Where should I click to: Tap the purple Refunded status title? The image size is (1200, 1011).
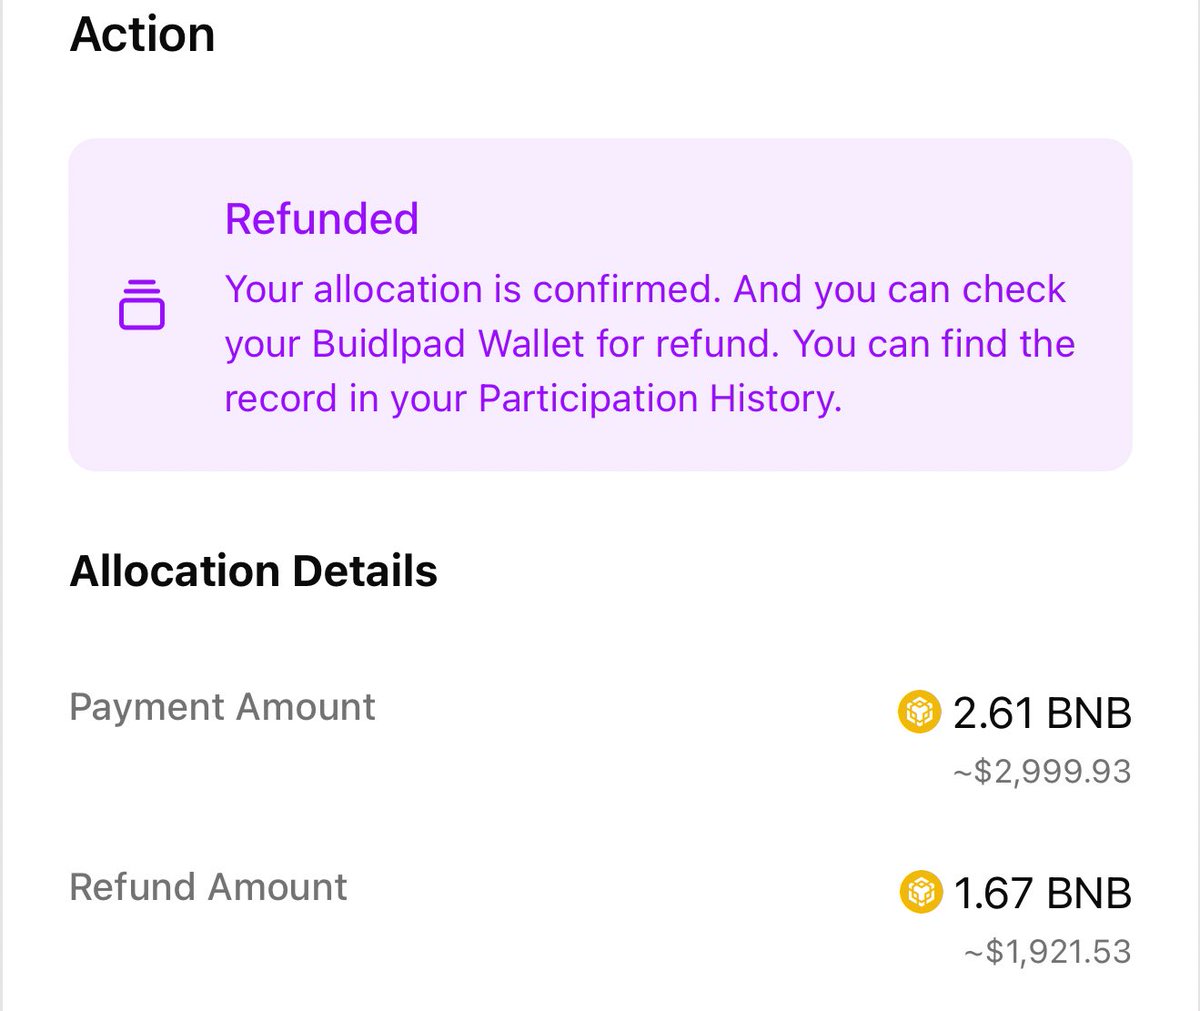click(x=321, y=218)
